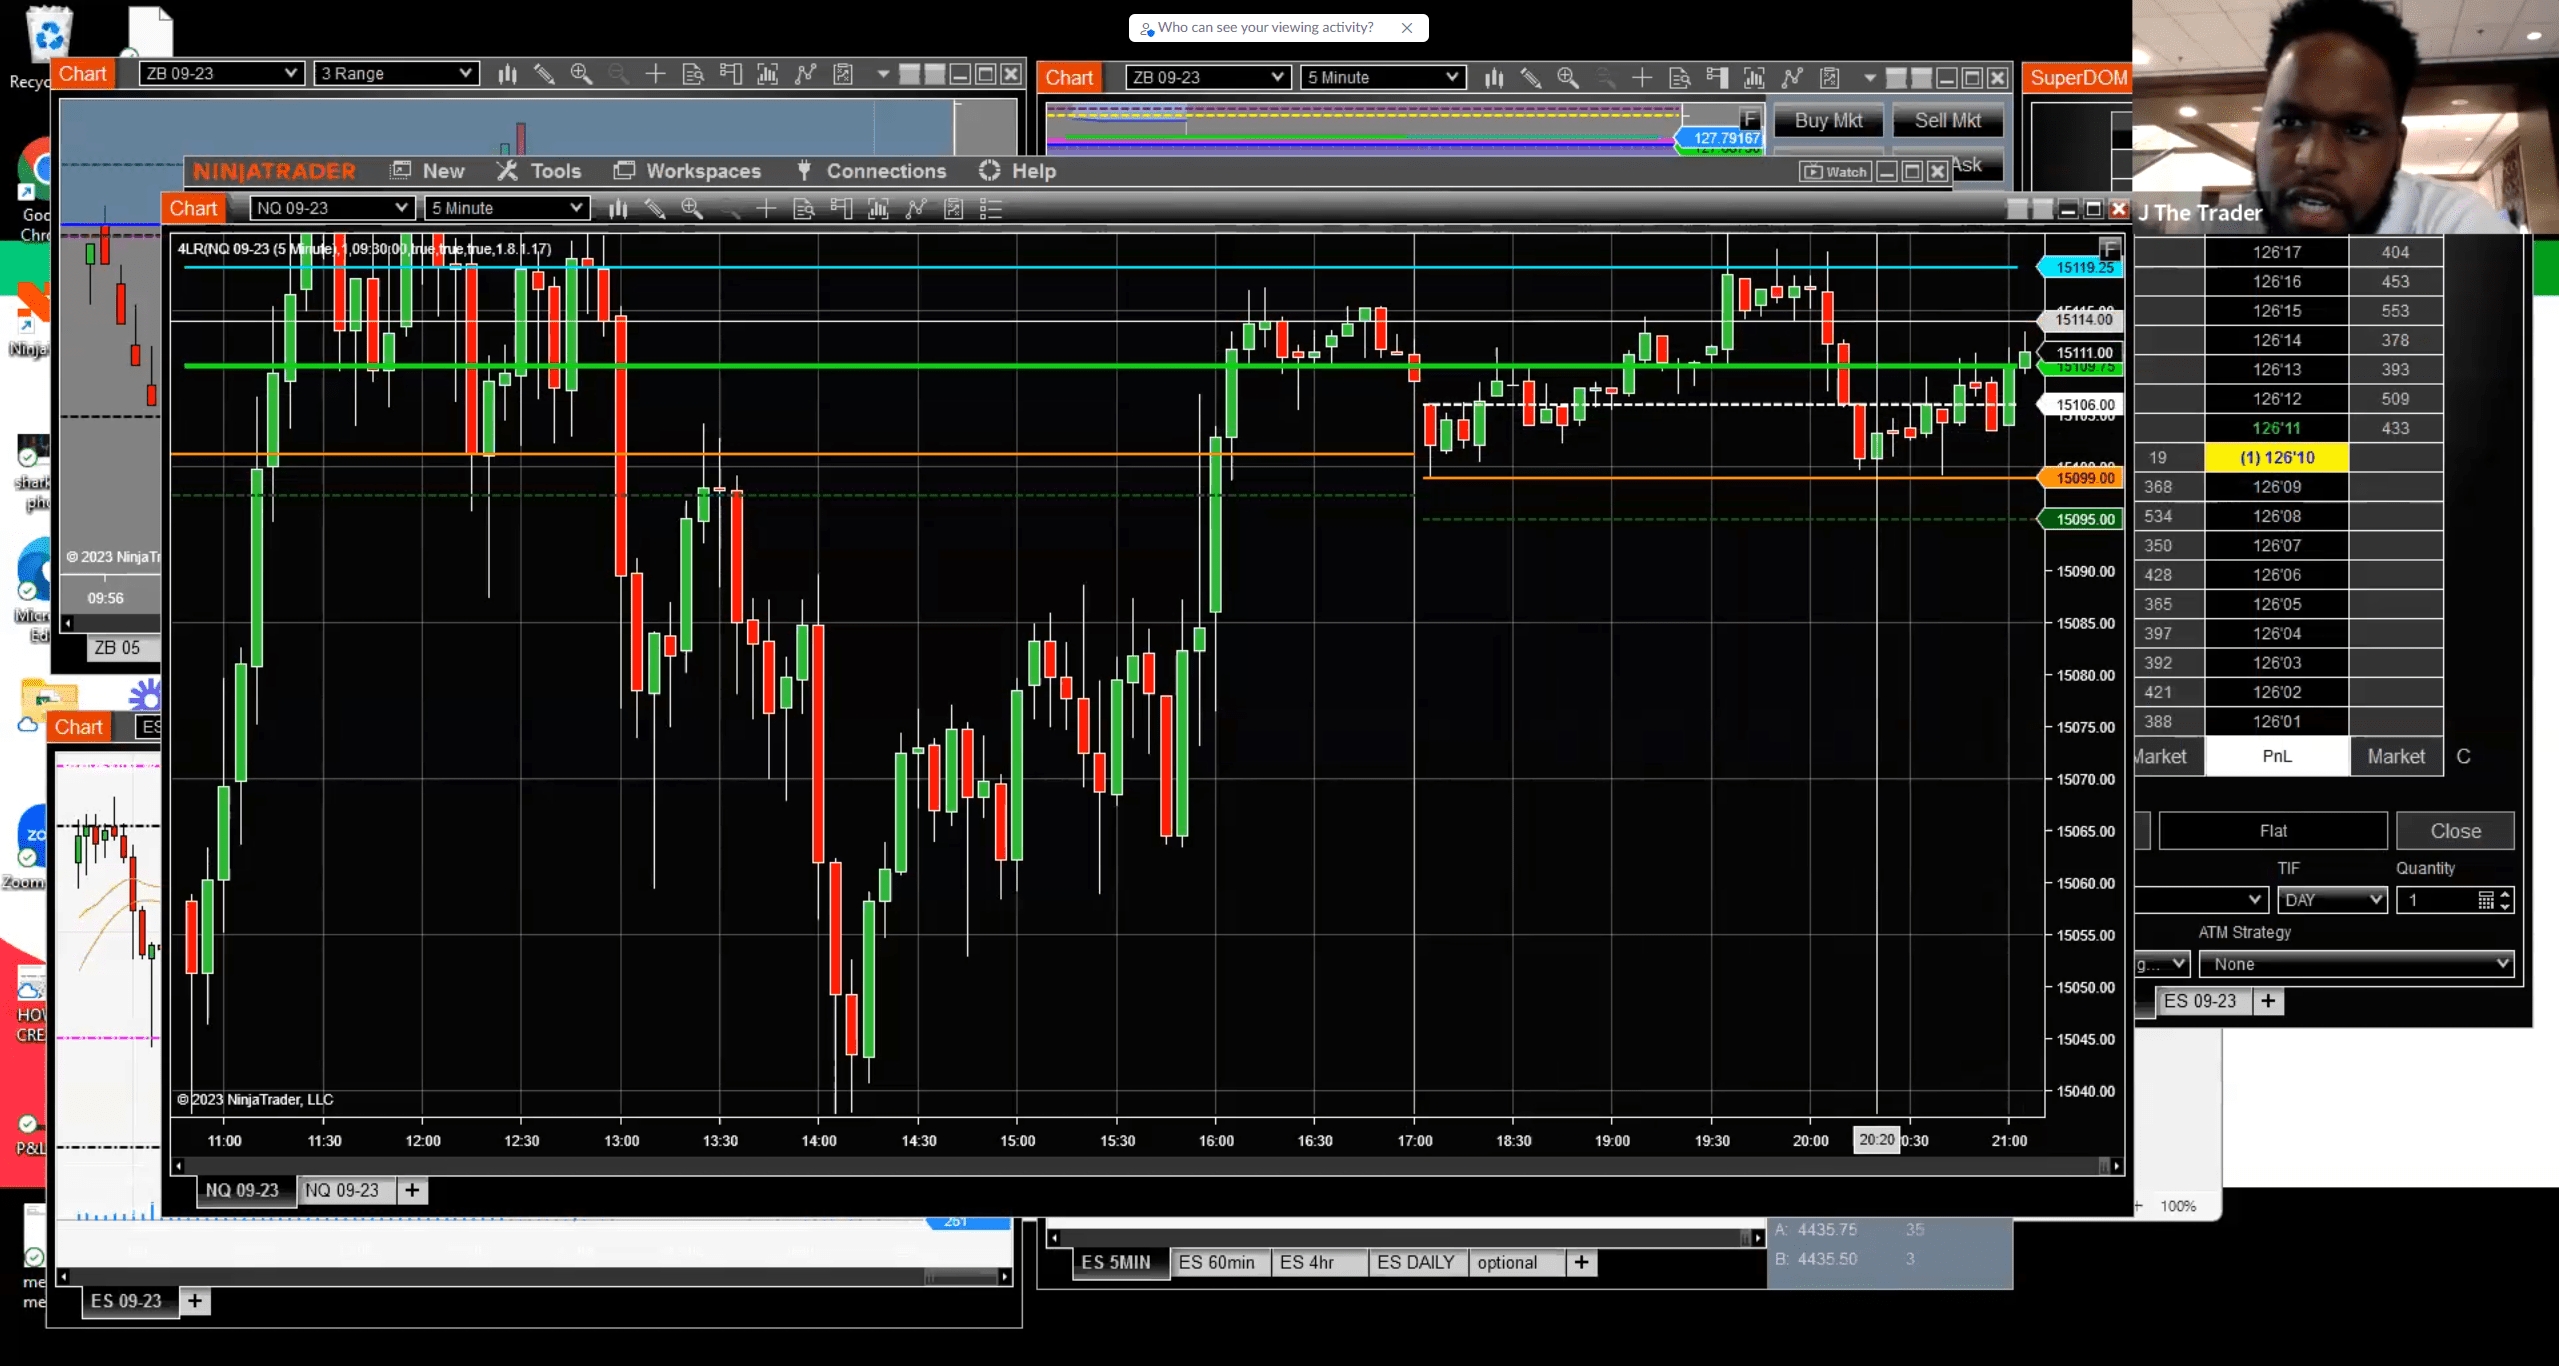The image size is (2559, 1366).
Task: Click Buy Mkt button
Action: point(1828,120)
